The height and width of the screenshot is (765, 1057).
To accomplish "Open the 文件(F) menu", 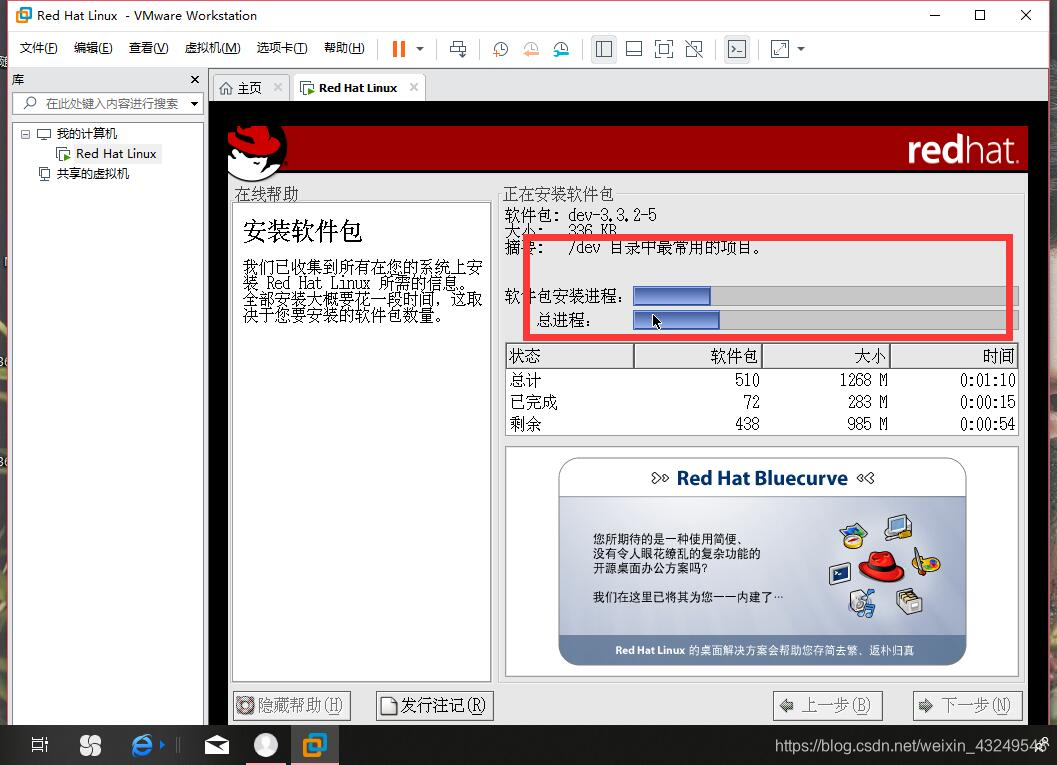I will click(38, 48).
